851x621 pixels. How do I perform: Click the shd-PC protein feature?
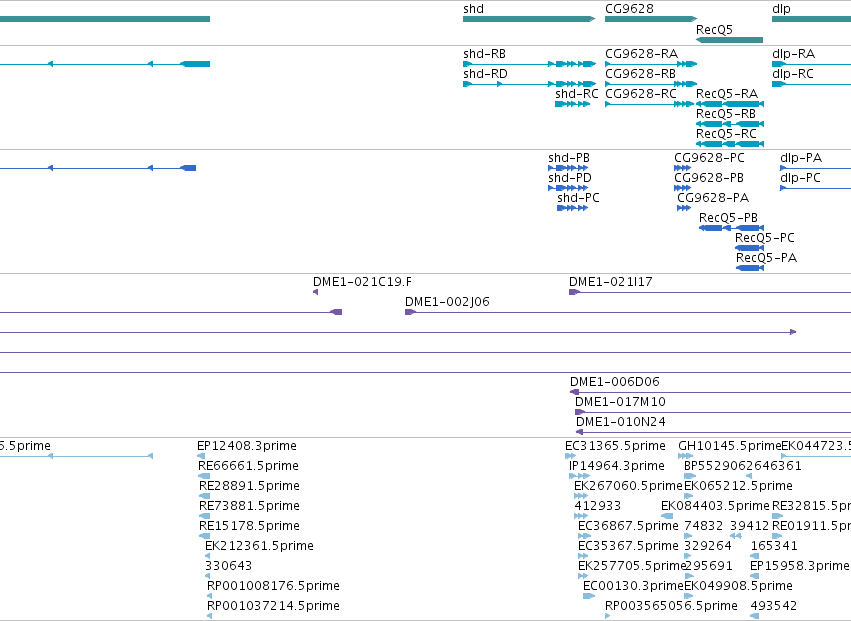coord(578,198)
